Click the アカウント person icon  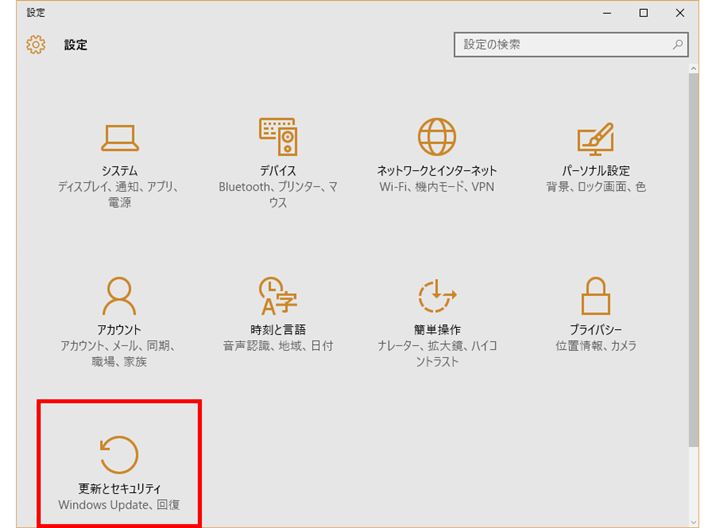pyautogui.click(x=119, y=296)
